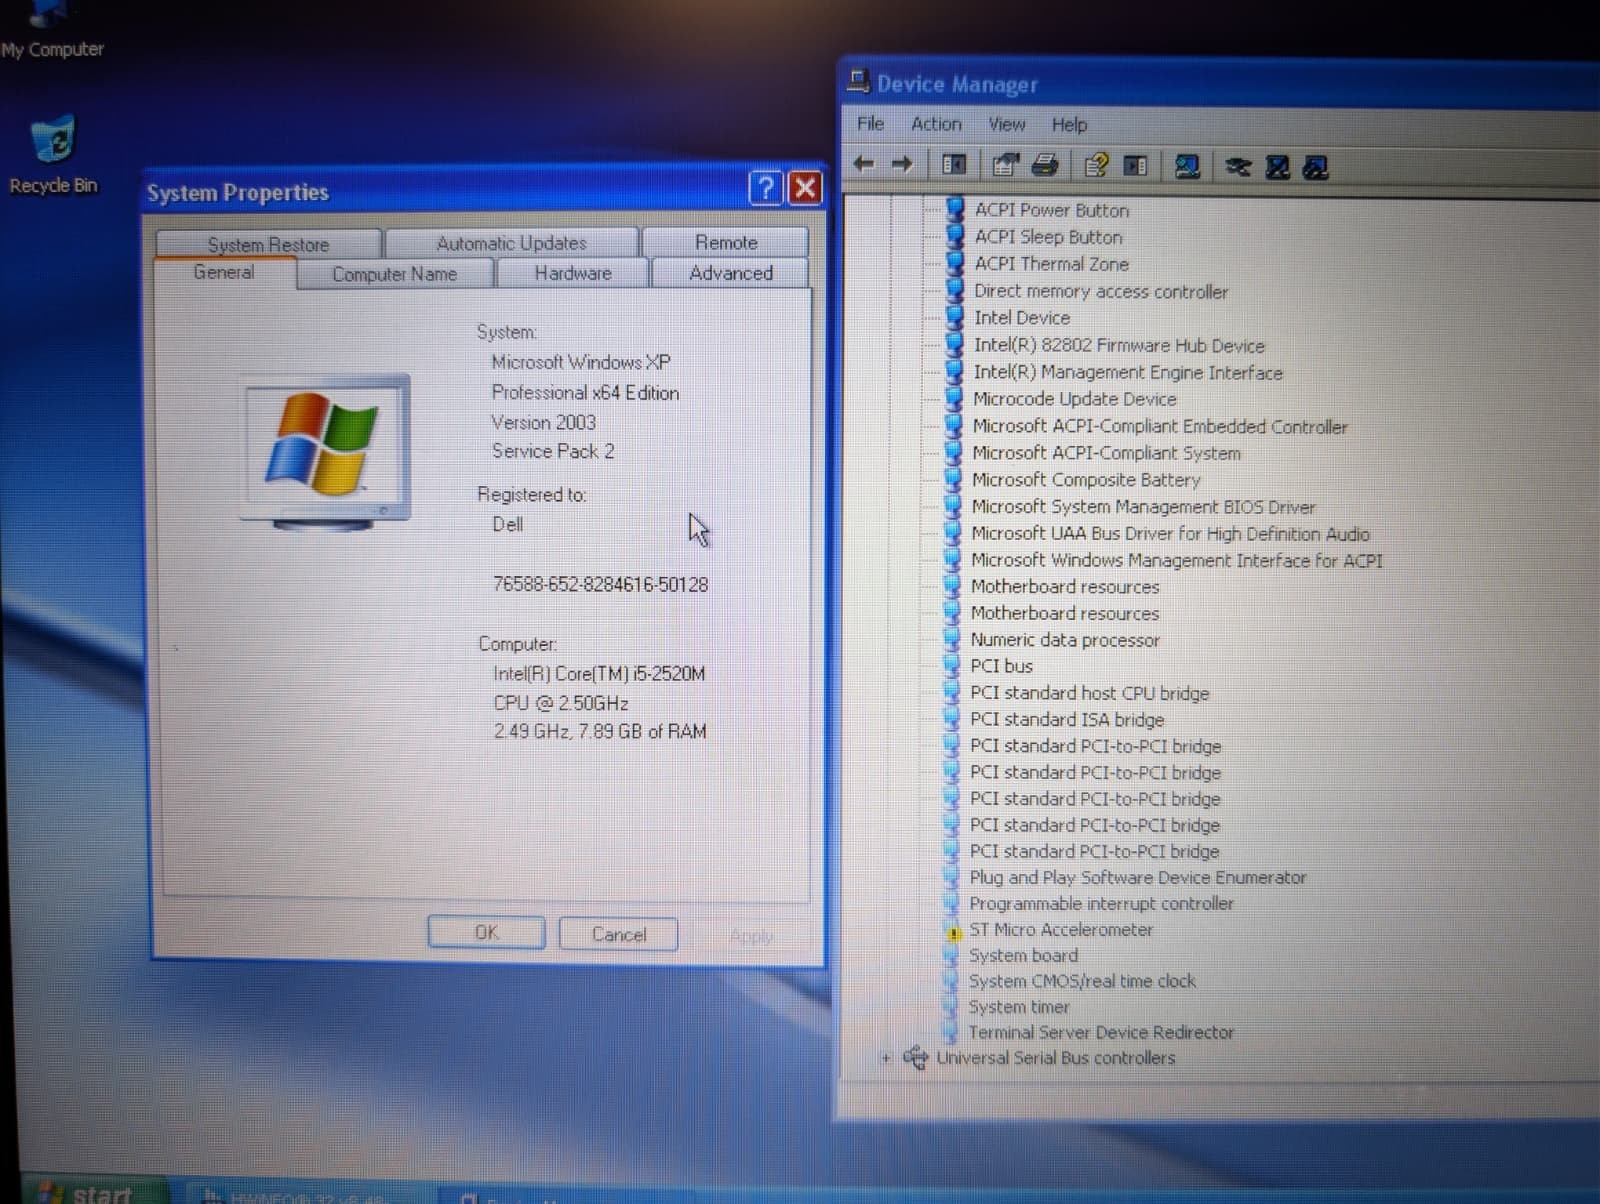Select Direct memory access controller
Screen dimensions: 1600x1204
tap(1101, 291)
